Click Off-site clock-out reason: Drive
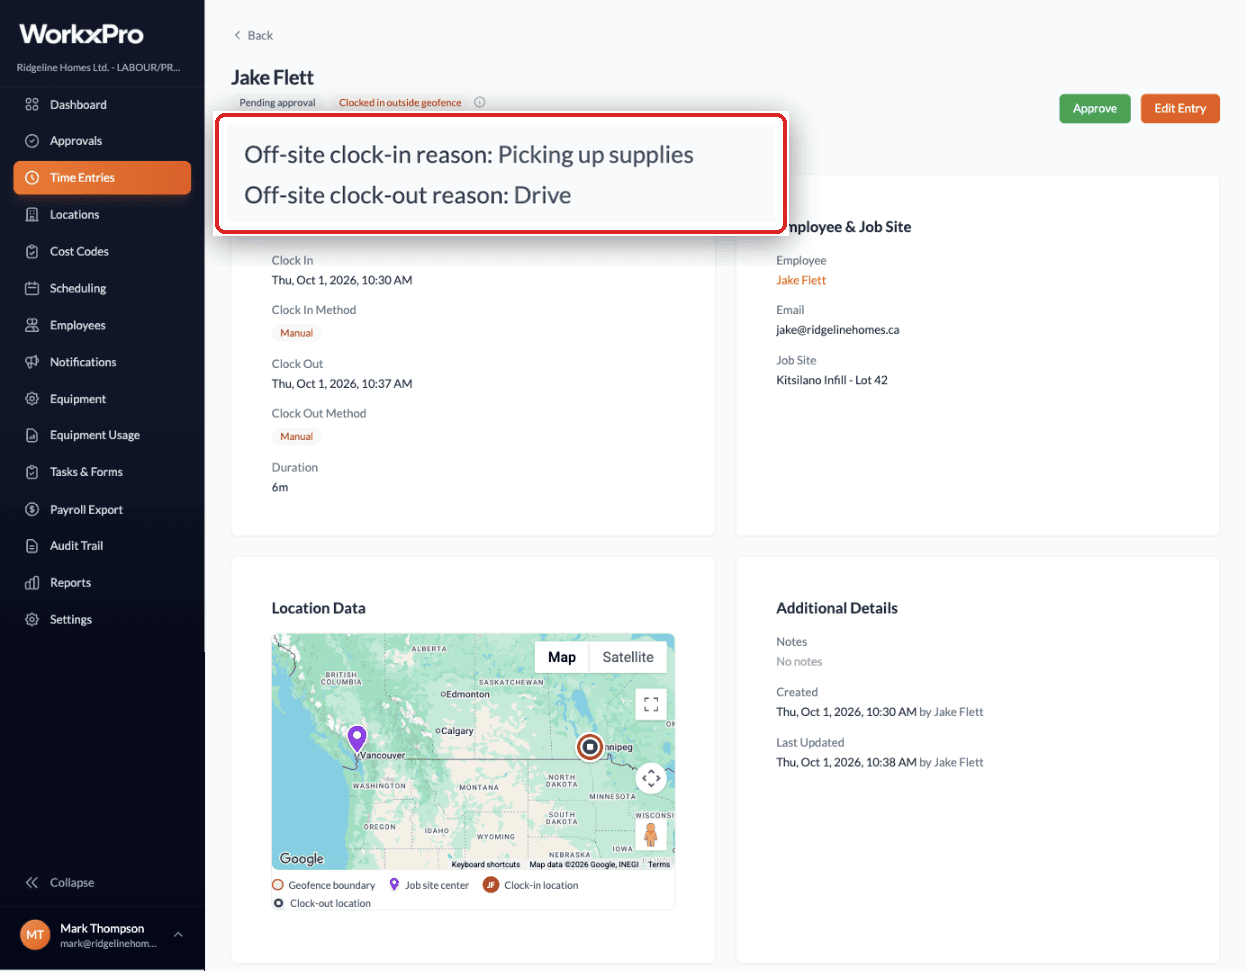1246x971 pixels. [x=408, y=195]
